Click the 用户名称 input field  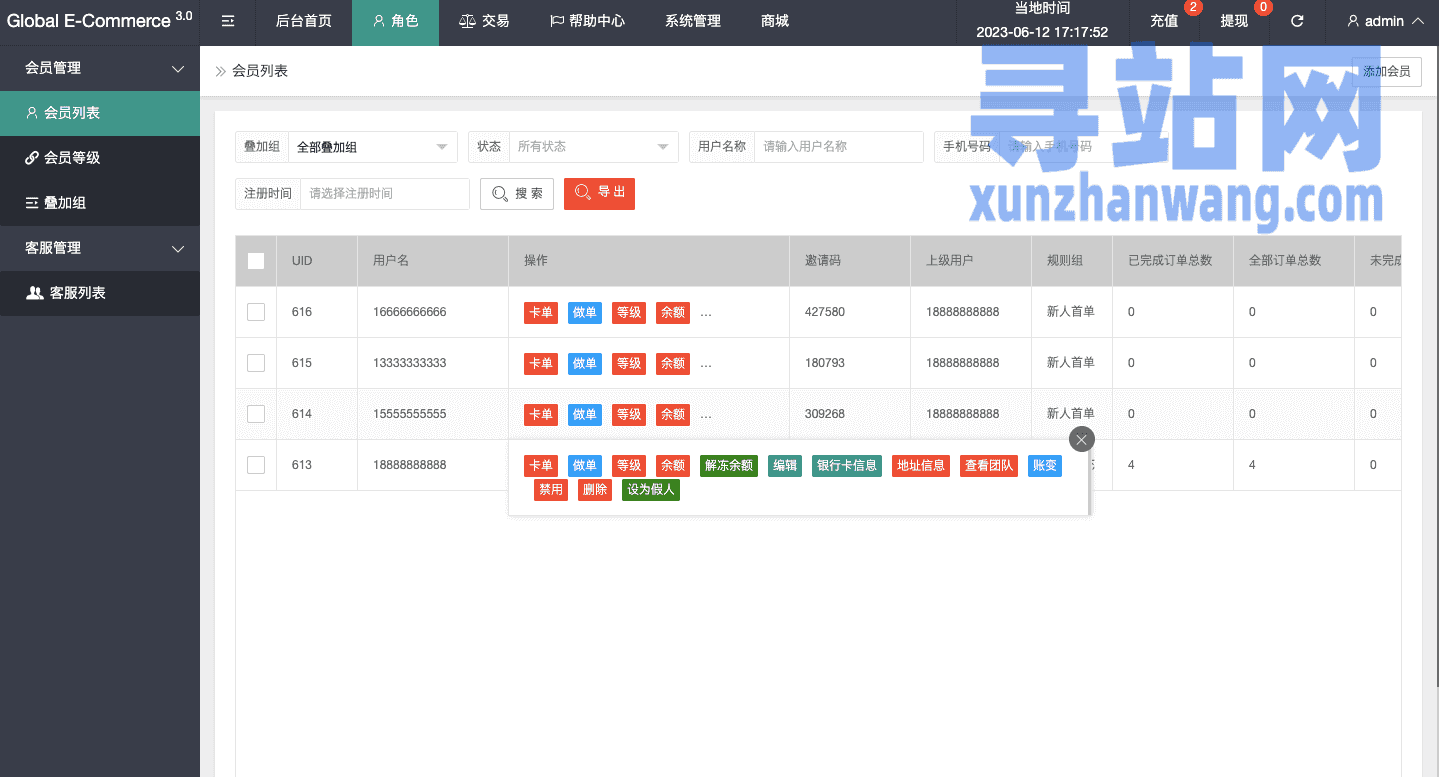pyautogui.click(x=838, y=147)
